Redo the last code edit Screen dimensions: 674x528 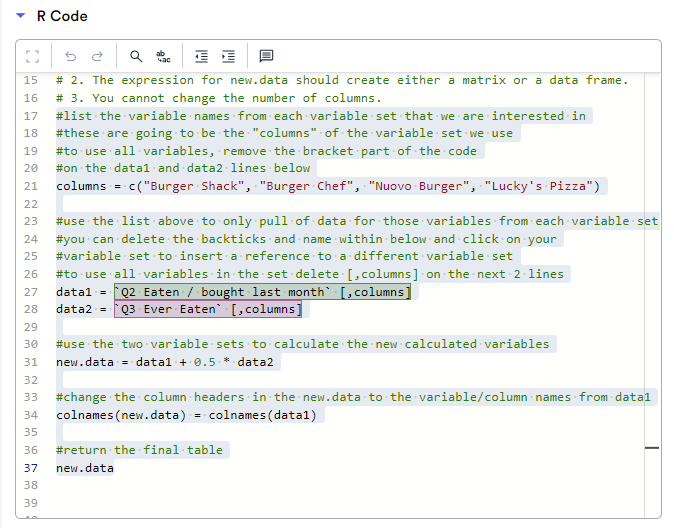pyautogui.click(x=98, y=56)
